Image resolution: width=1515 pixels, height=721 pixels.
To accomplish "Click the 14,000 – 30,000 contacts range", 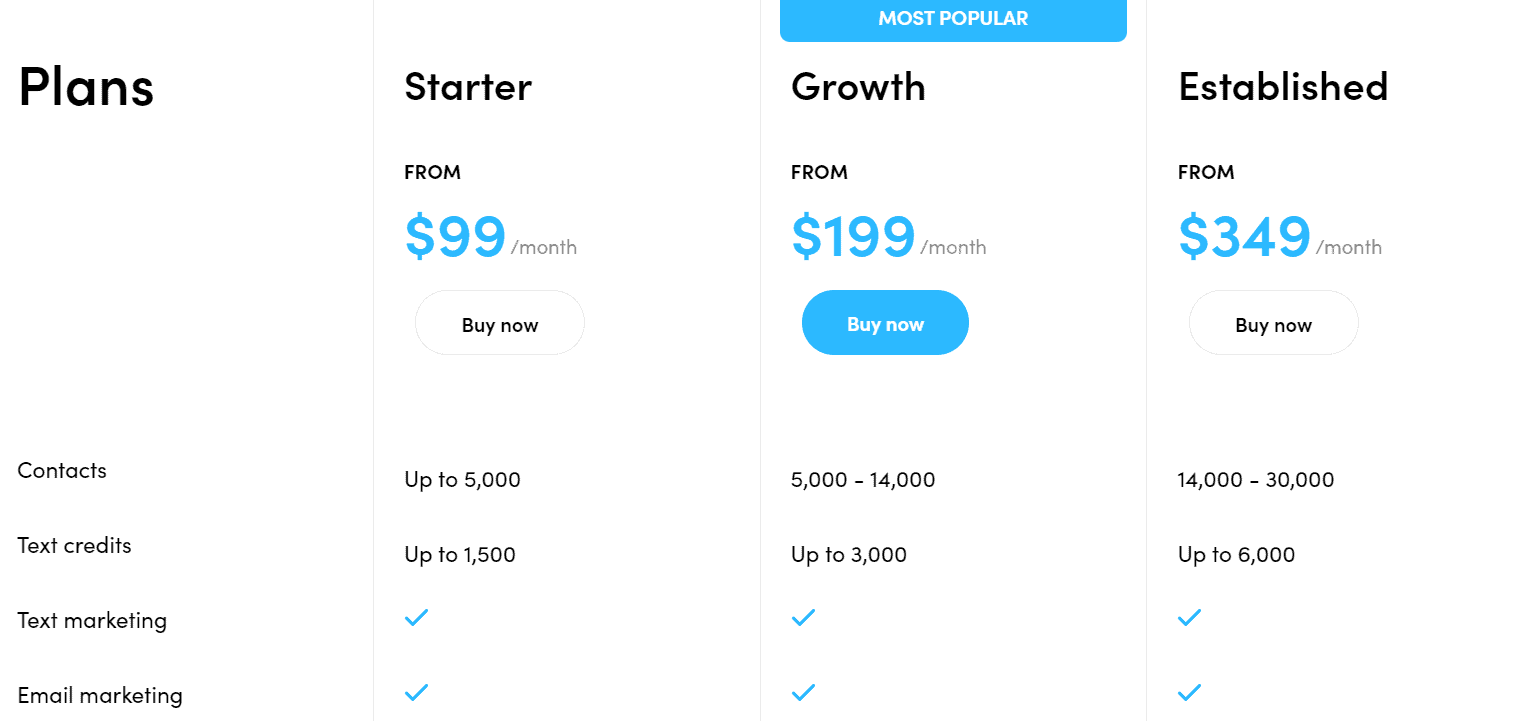I will point(1255,479).
